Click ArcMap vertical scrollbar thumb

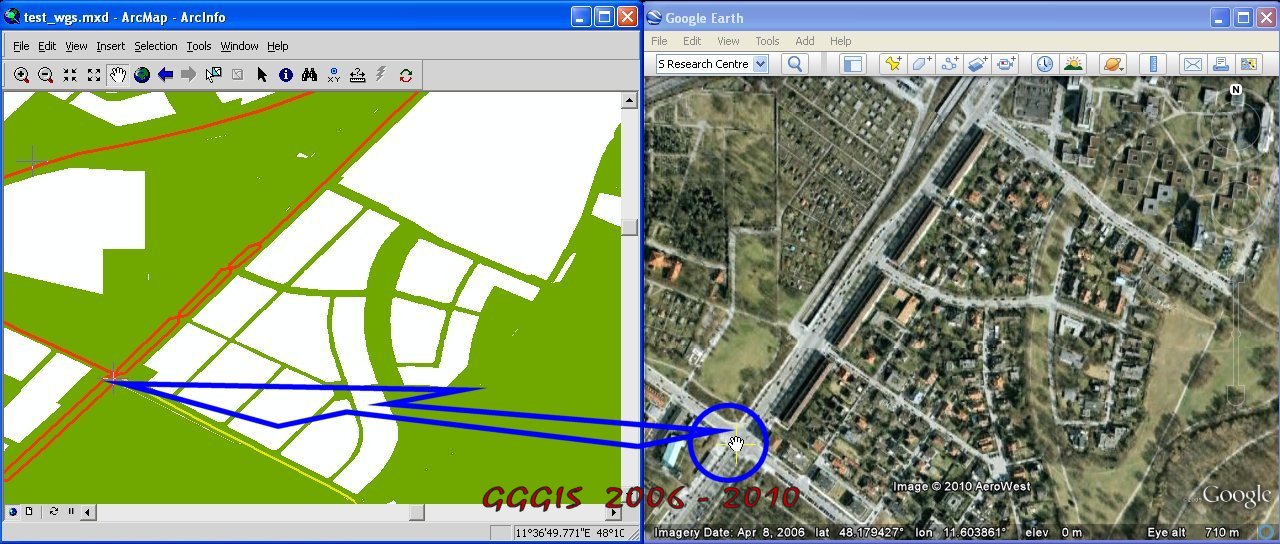coord(629,227)
